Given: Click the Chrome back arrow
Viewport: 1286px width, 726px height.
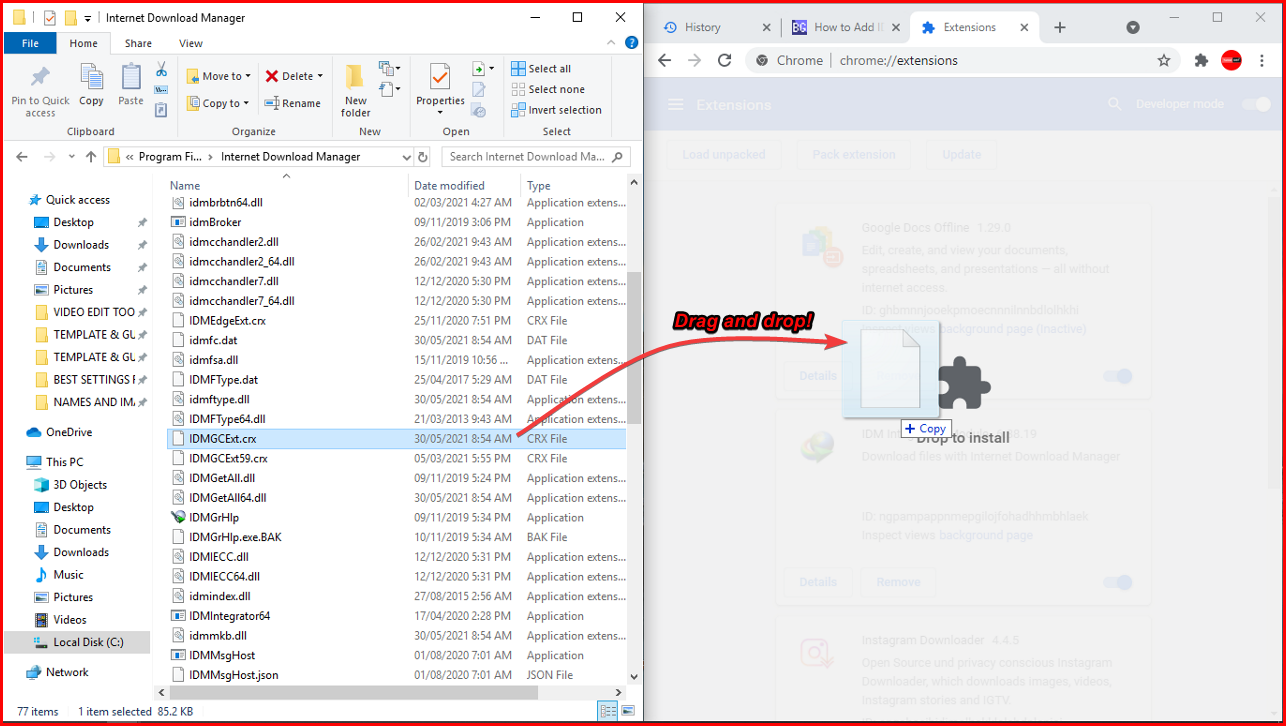Looking at the screenshot, I should pos(664,60).
